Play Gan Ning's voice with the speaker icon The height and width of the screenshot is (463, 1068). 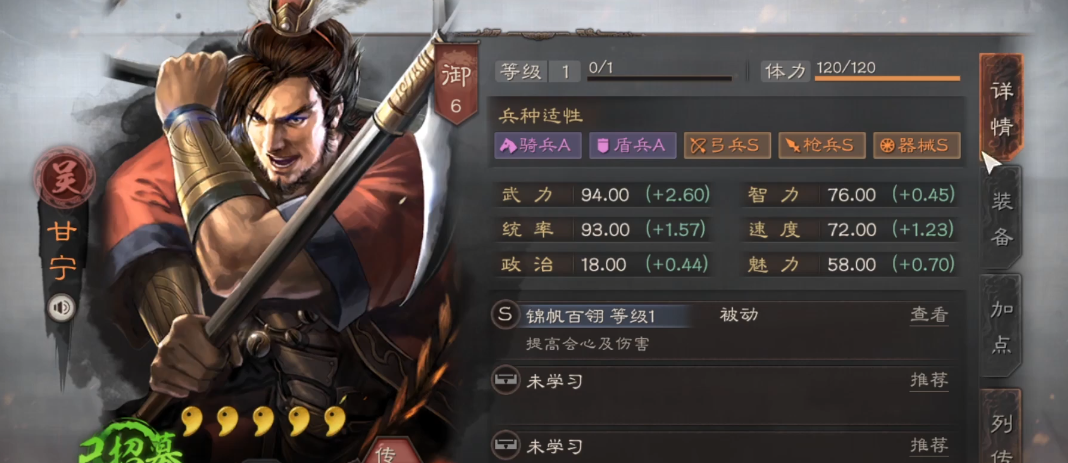(62, 308)
